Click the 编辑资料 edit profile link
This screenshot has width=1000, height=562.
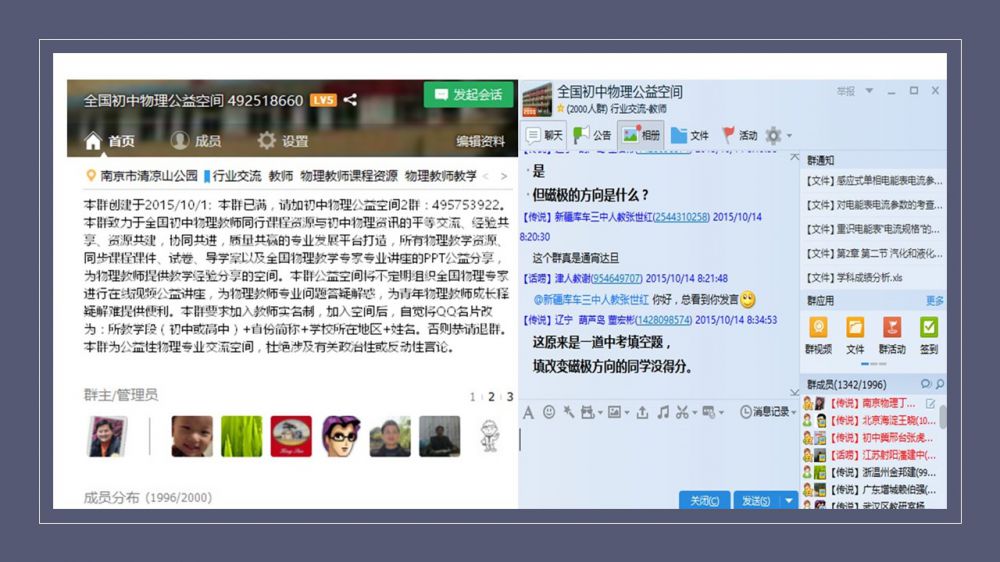(481, 141)
